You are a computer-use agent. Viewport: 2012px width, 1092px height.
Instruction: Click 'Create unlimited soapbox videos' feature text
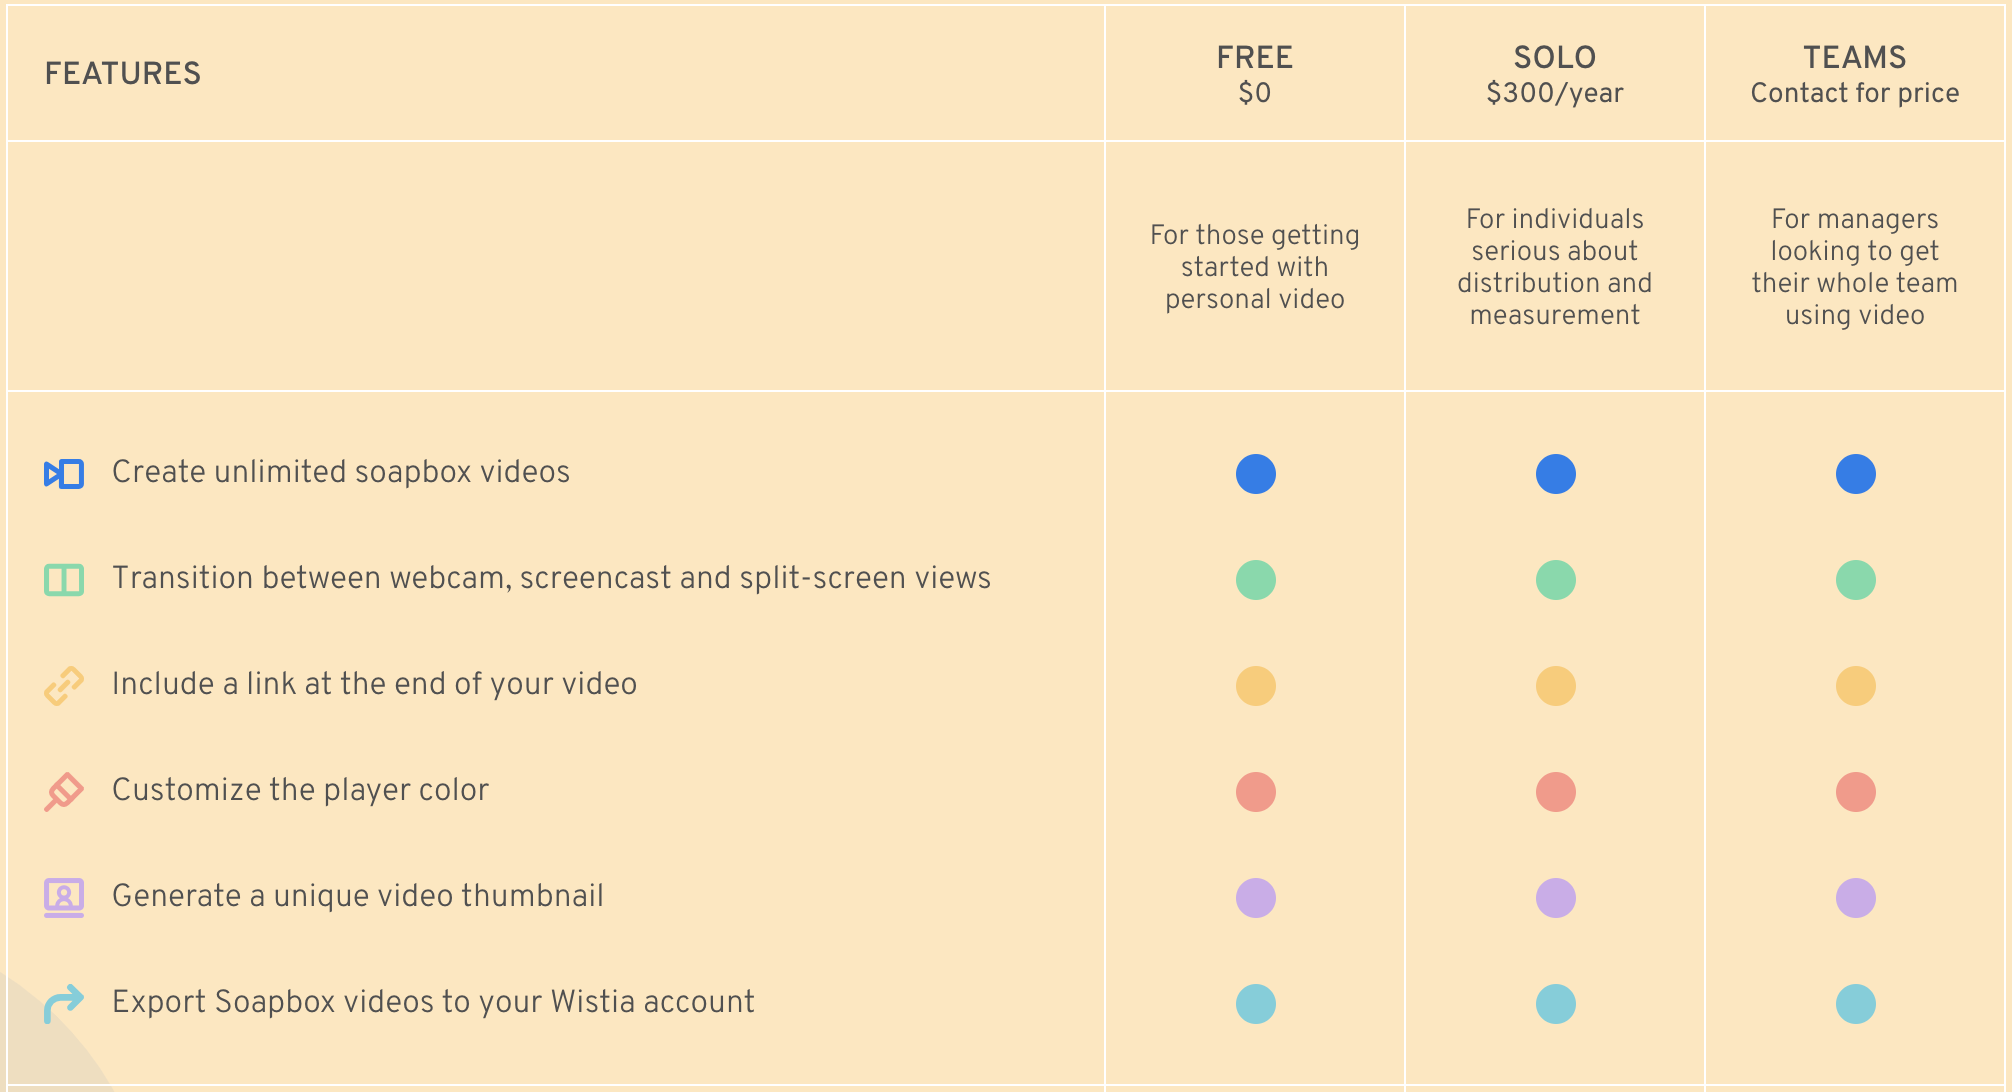tap(341, 472)
